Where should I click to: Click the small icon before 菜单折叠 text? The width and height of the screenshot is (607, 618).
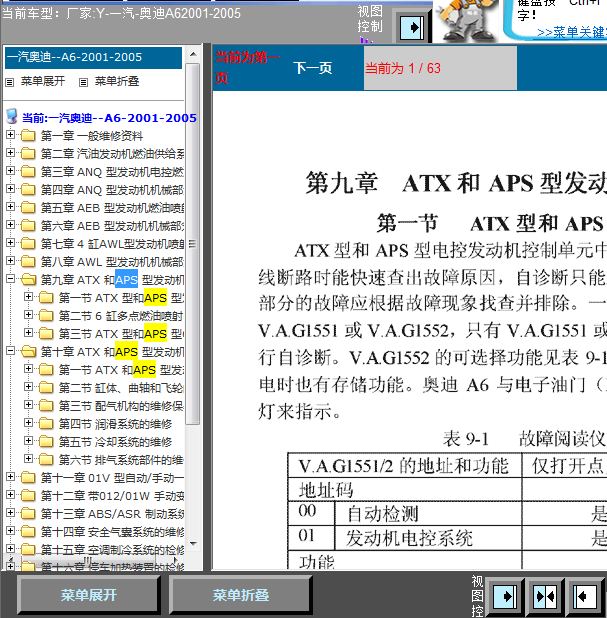(83, 82)
